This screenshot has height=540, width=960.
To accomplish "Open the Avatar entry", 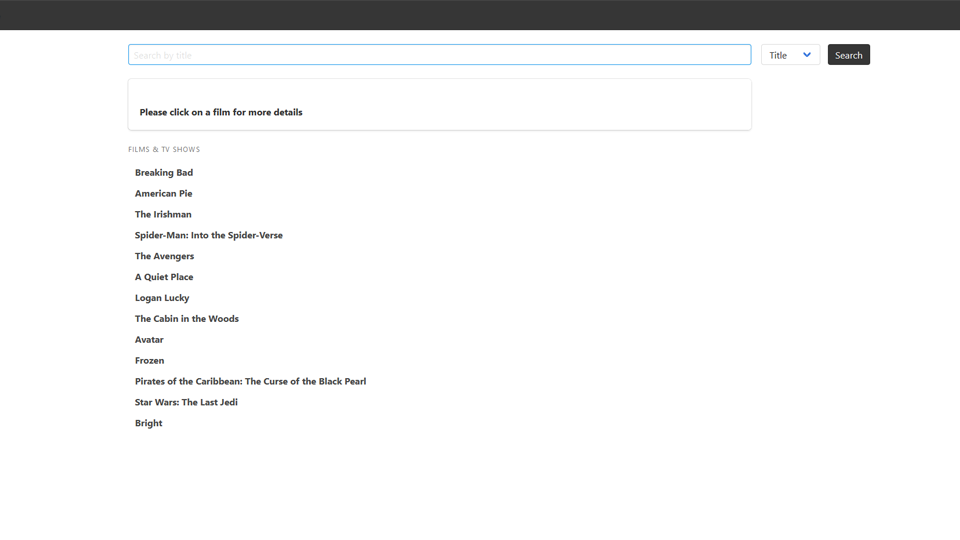I will [x=149, y=339].
